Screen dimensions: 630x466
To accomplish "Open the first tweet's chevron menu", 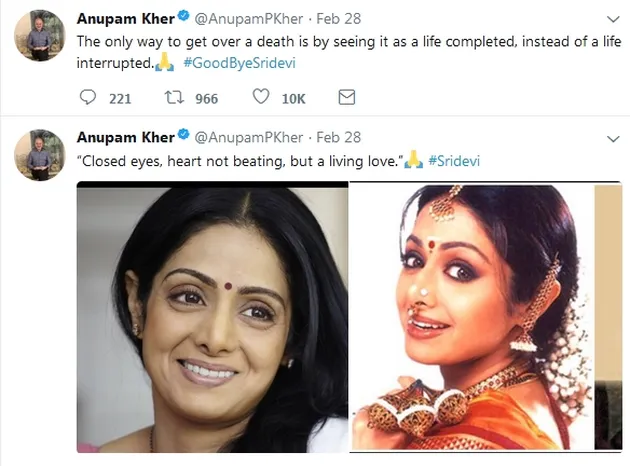I will tap(612, 19).
